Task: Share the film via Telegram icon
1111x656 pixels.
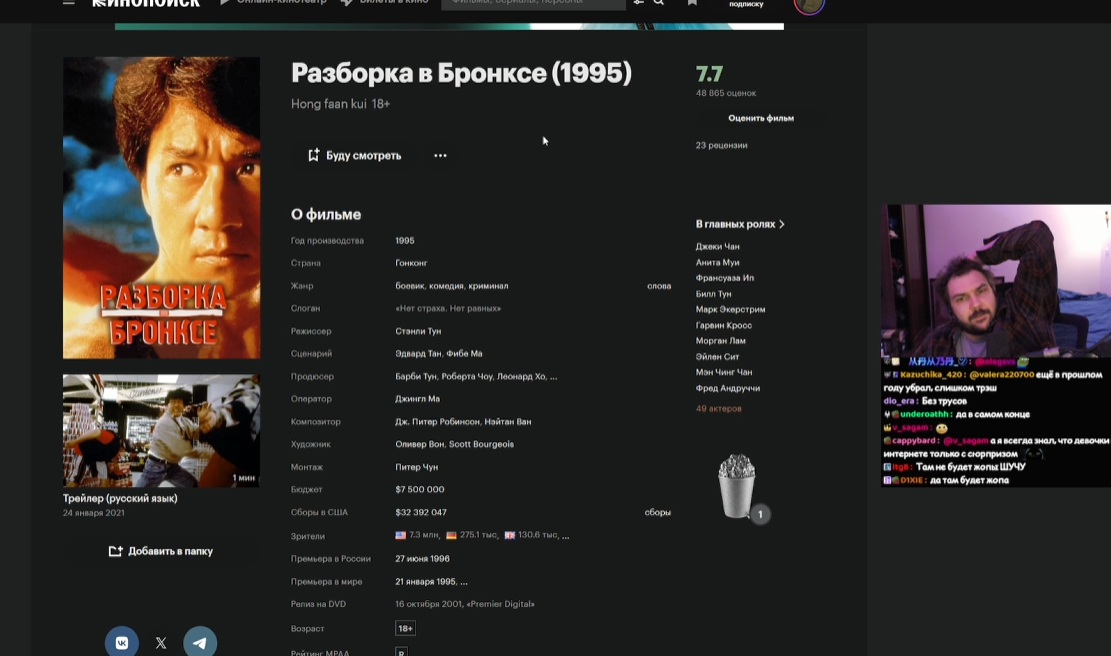Action: click(x=200, y=643)
